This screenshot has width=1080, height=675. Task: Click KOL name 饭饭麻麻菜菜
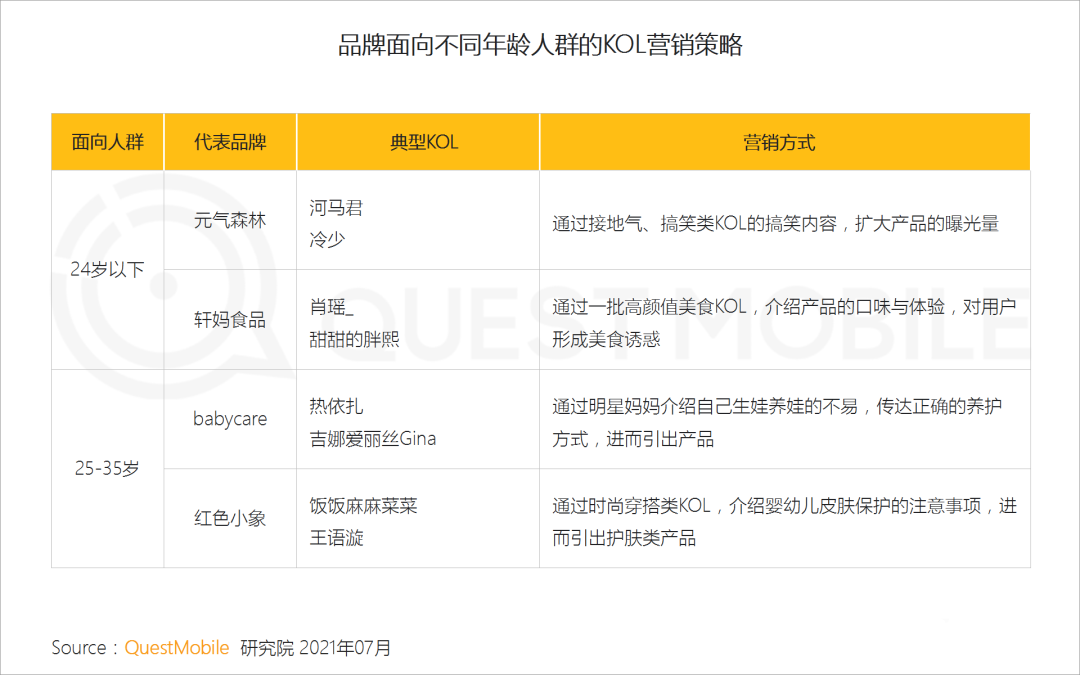coord(364,506)
